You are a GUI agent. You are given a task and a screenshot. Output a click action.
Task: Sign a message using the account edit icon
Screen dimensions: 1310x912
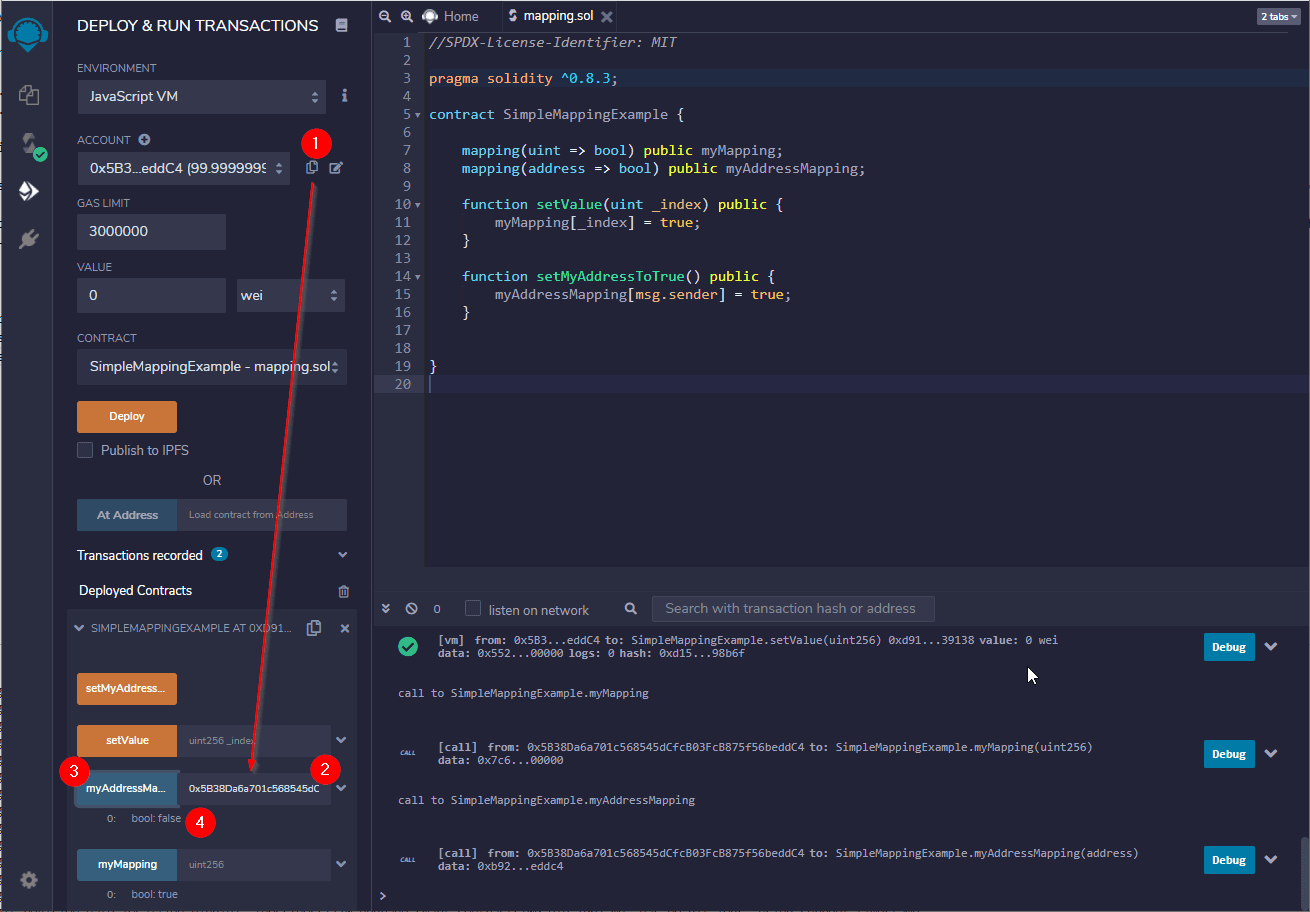(x=336, y=168)
